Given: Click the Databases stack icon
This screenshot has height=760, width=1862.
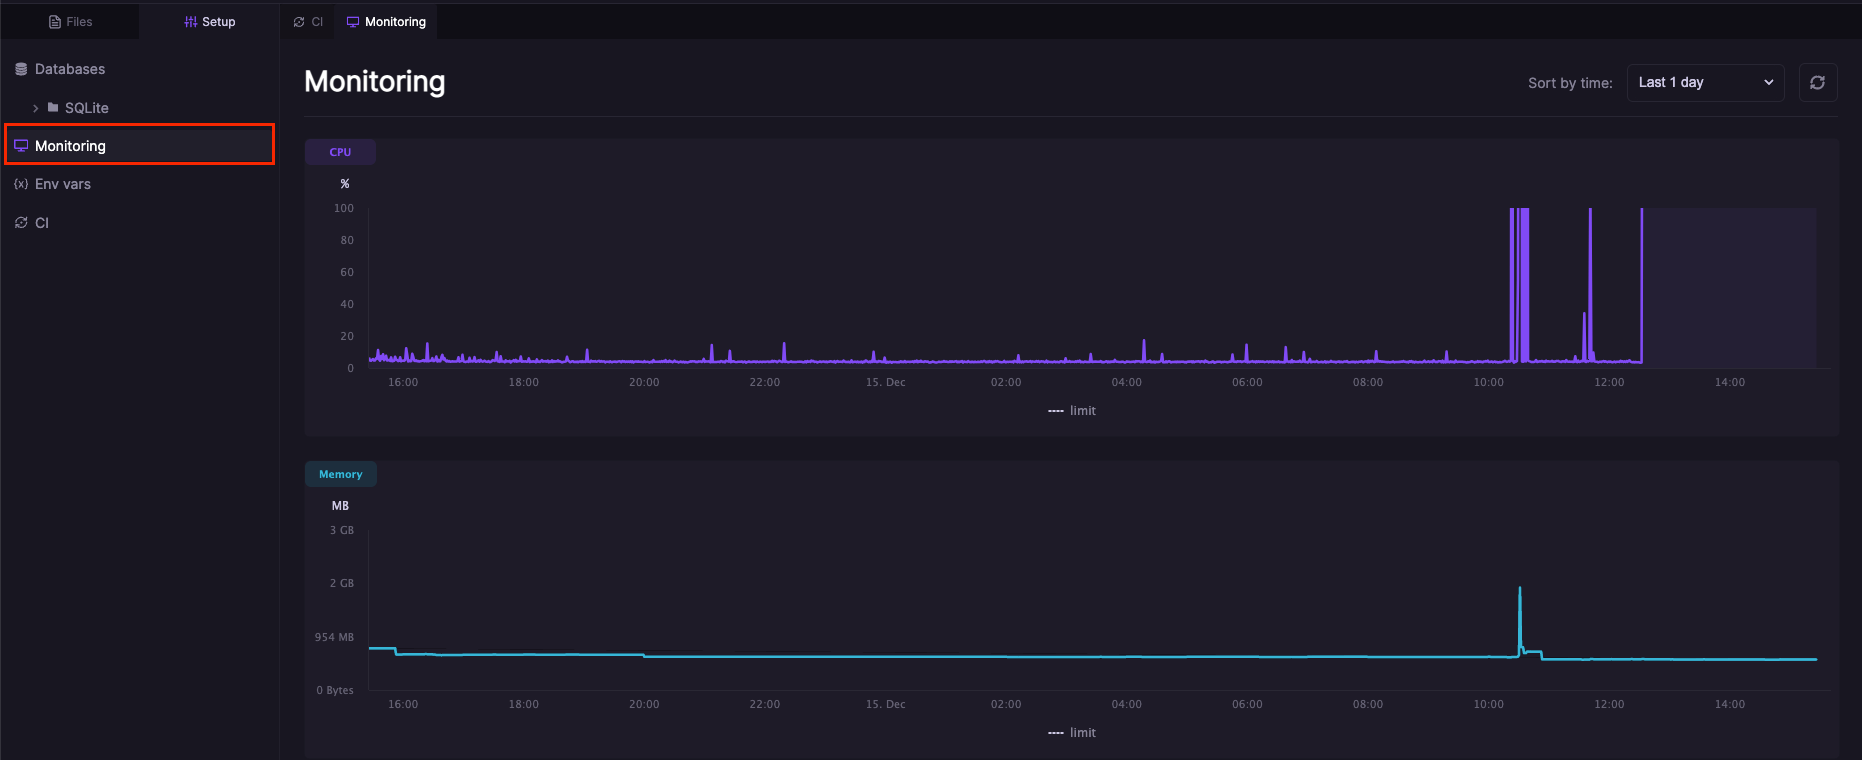Looking at the screenshot, I should pos(21,69).
